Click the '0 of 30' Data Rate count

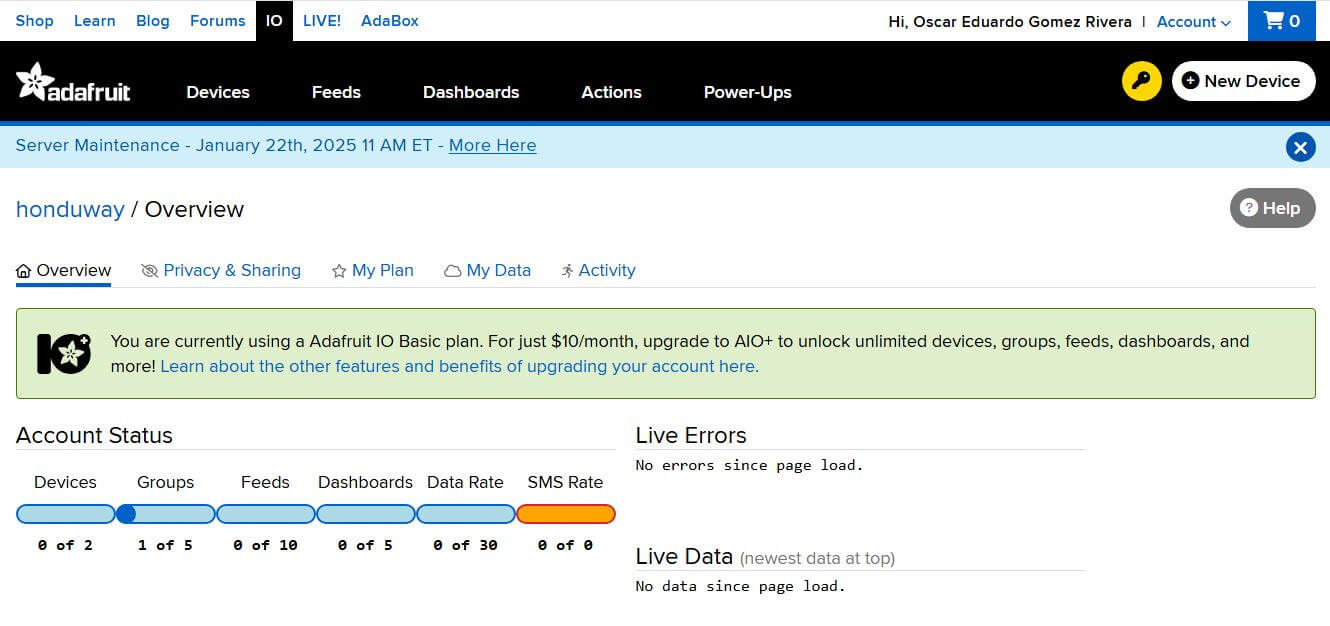click(x=465, y=545)
